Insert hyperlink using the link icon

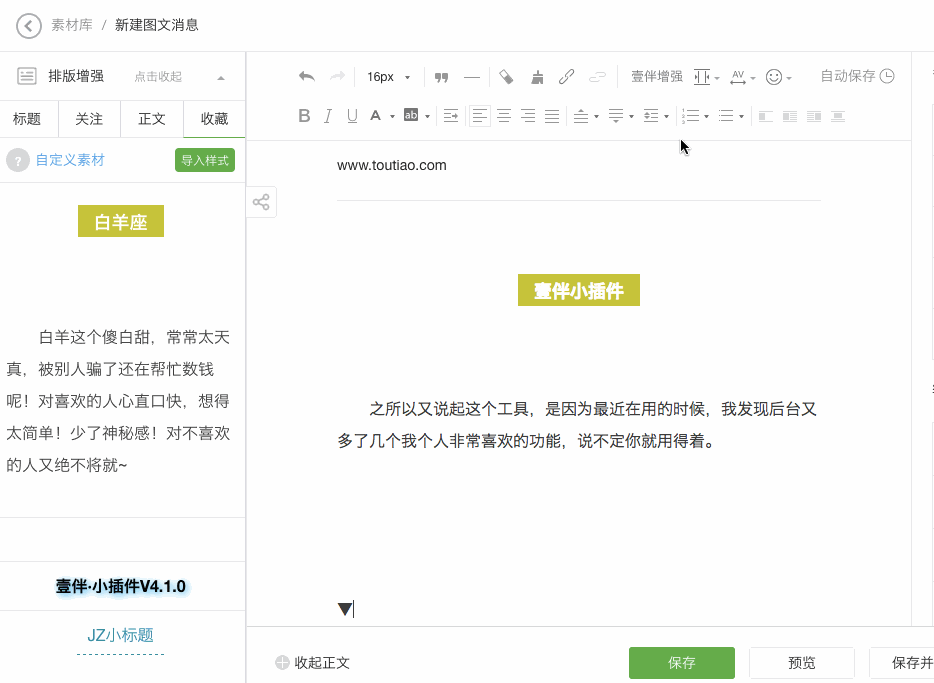coord(566,77)
